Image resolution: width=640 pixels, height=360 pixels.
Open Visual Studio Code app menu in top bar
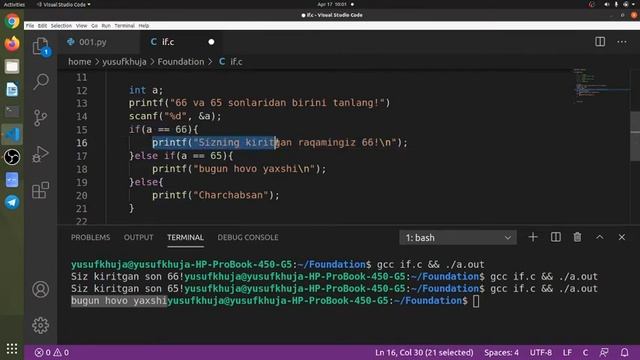63,4
